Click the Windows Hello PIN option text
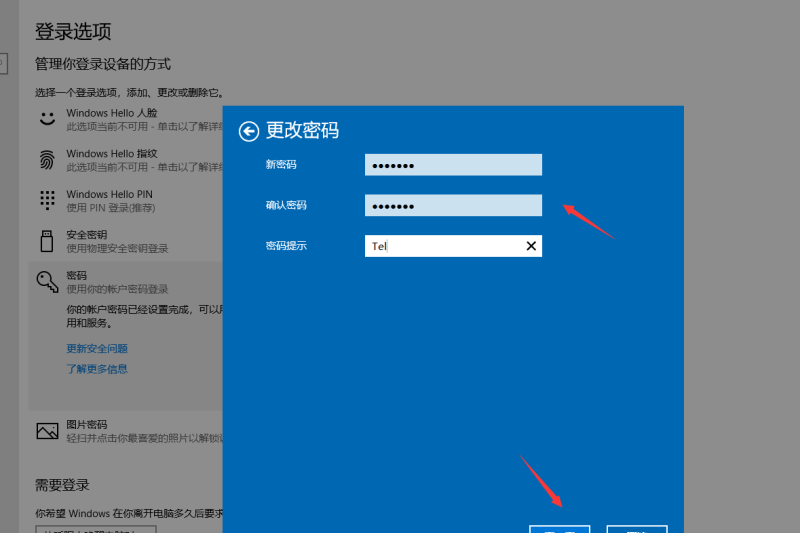 coord(109,194)
